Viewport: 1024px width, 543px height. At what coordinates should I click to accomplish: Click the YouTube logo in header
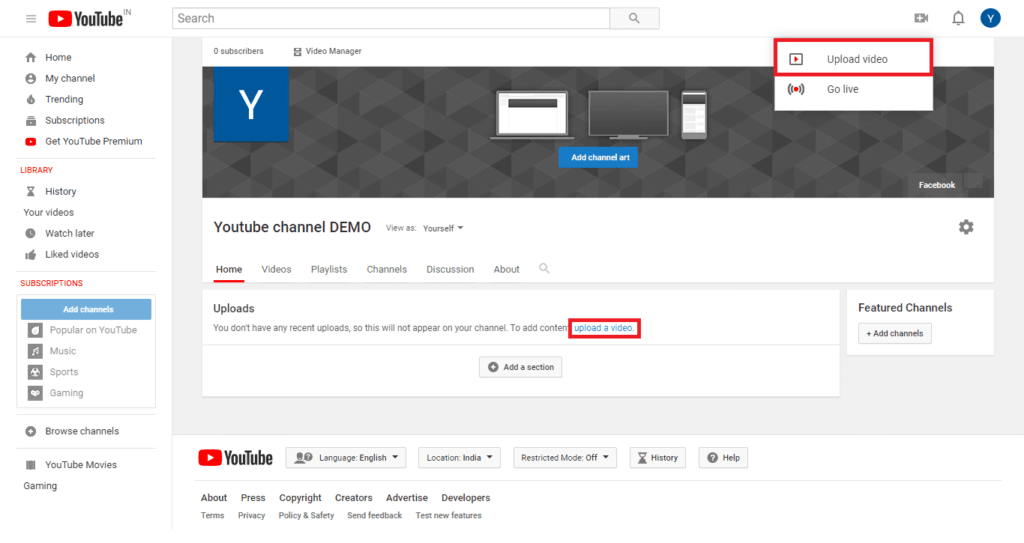pyautogui.click(x=86, y=19)
